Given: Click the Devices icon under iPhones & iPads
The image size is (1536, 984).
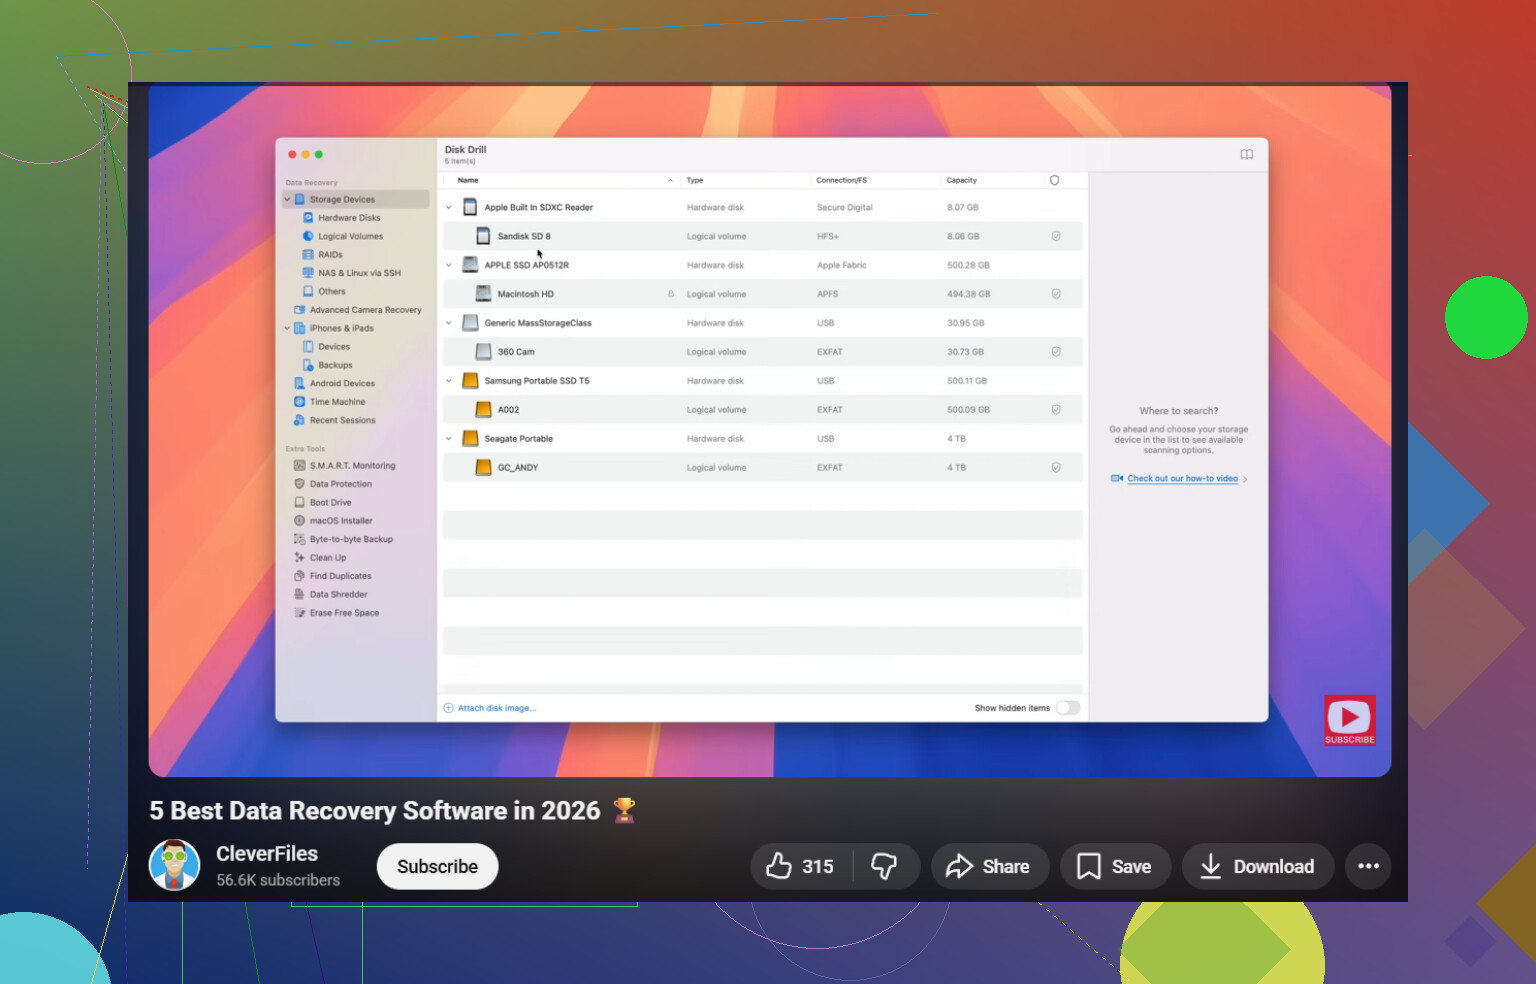Looking at the screenshot, I should (x=308, y=346).
